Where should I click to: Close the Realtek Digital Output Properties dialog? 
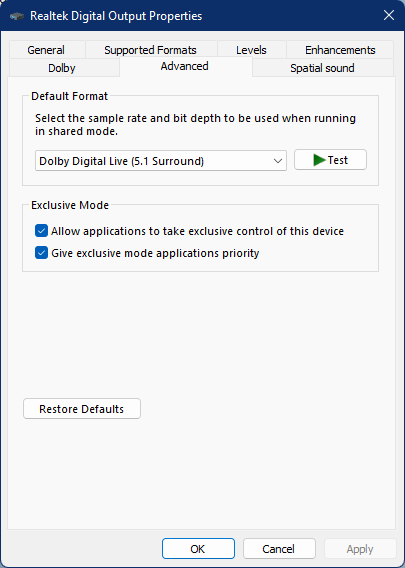click(389, 16)
